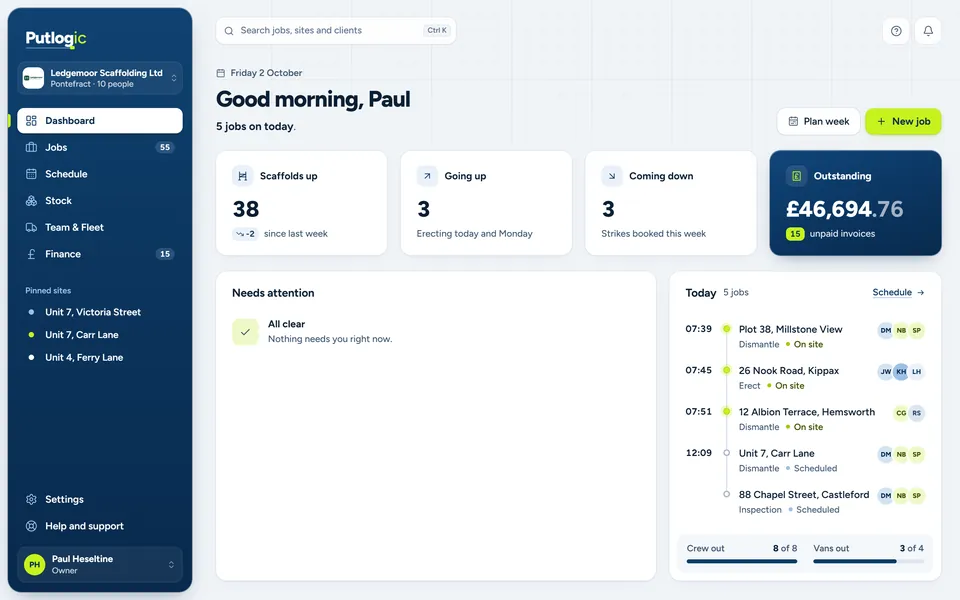Expand the Ledgemoor Scaffolding Ltd company switcher
Viewport: 960px width, 600px height.
(x=100, y=78)
